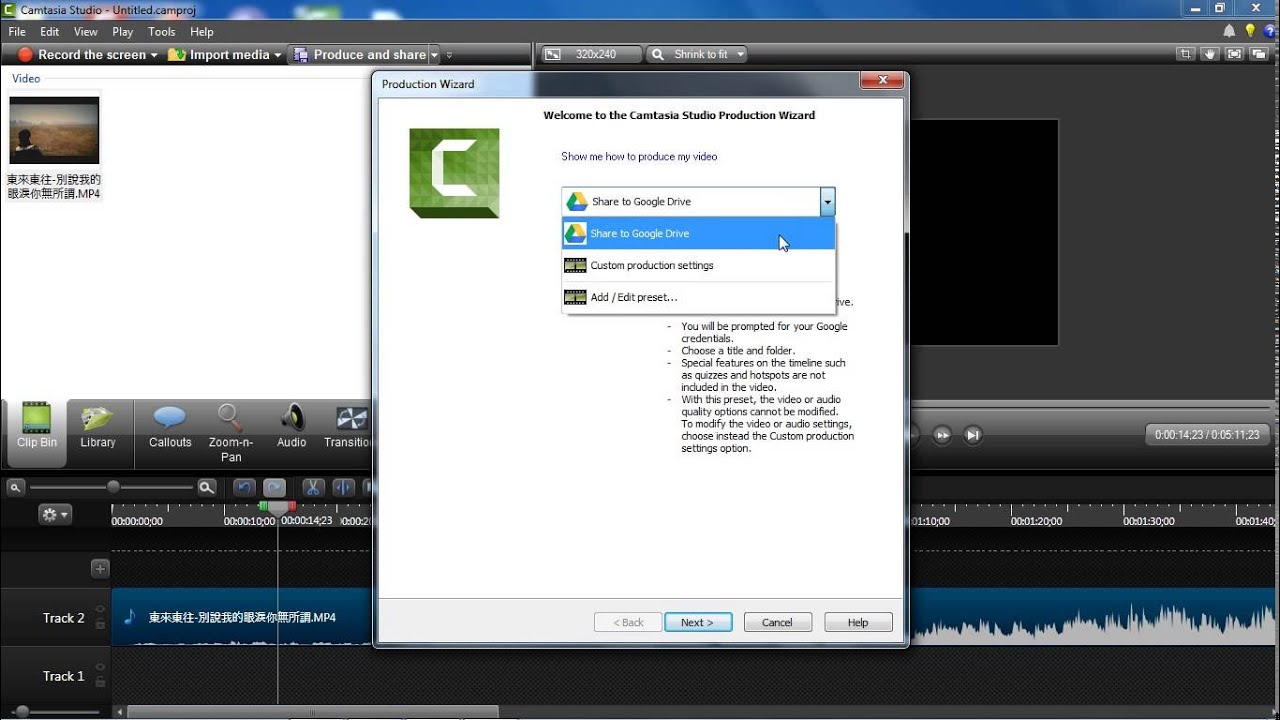Image resolution: width=1280 pixels, height=720 pixels.
Task: Click the fast-forward playback button
Action: click(942, 435)
